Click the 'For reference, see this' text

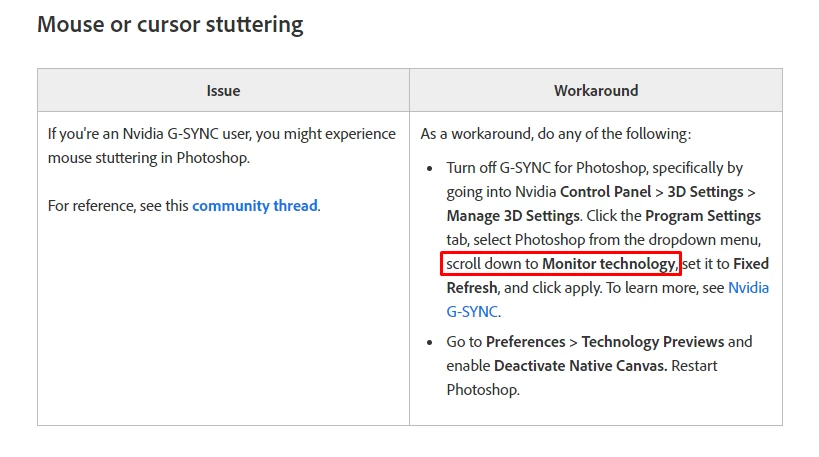pos(118,206)
